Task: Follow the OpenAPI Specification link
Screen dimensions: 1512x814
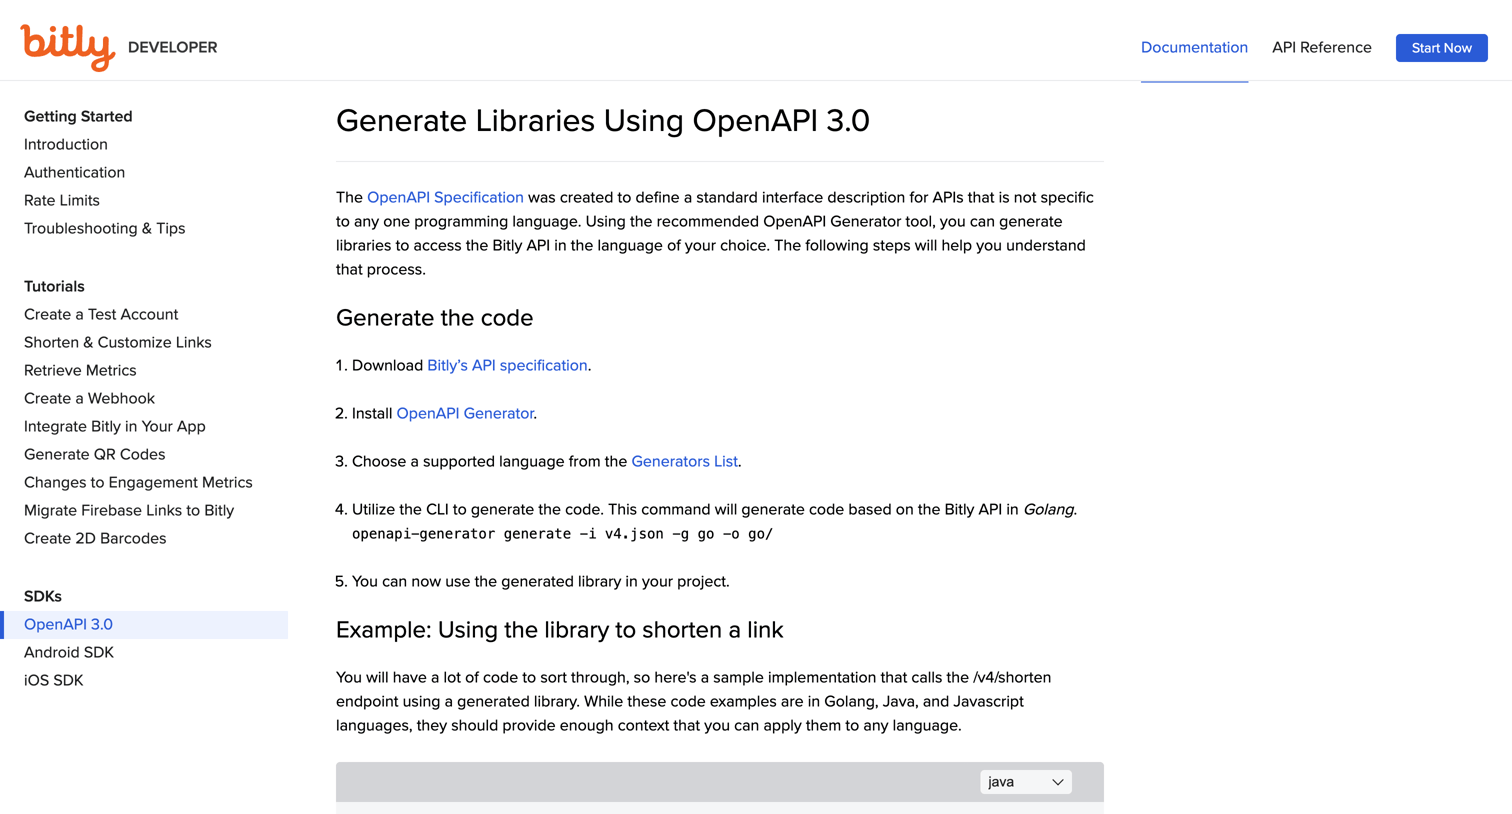Action: pyautogui.click(x=445, y=197)
